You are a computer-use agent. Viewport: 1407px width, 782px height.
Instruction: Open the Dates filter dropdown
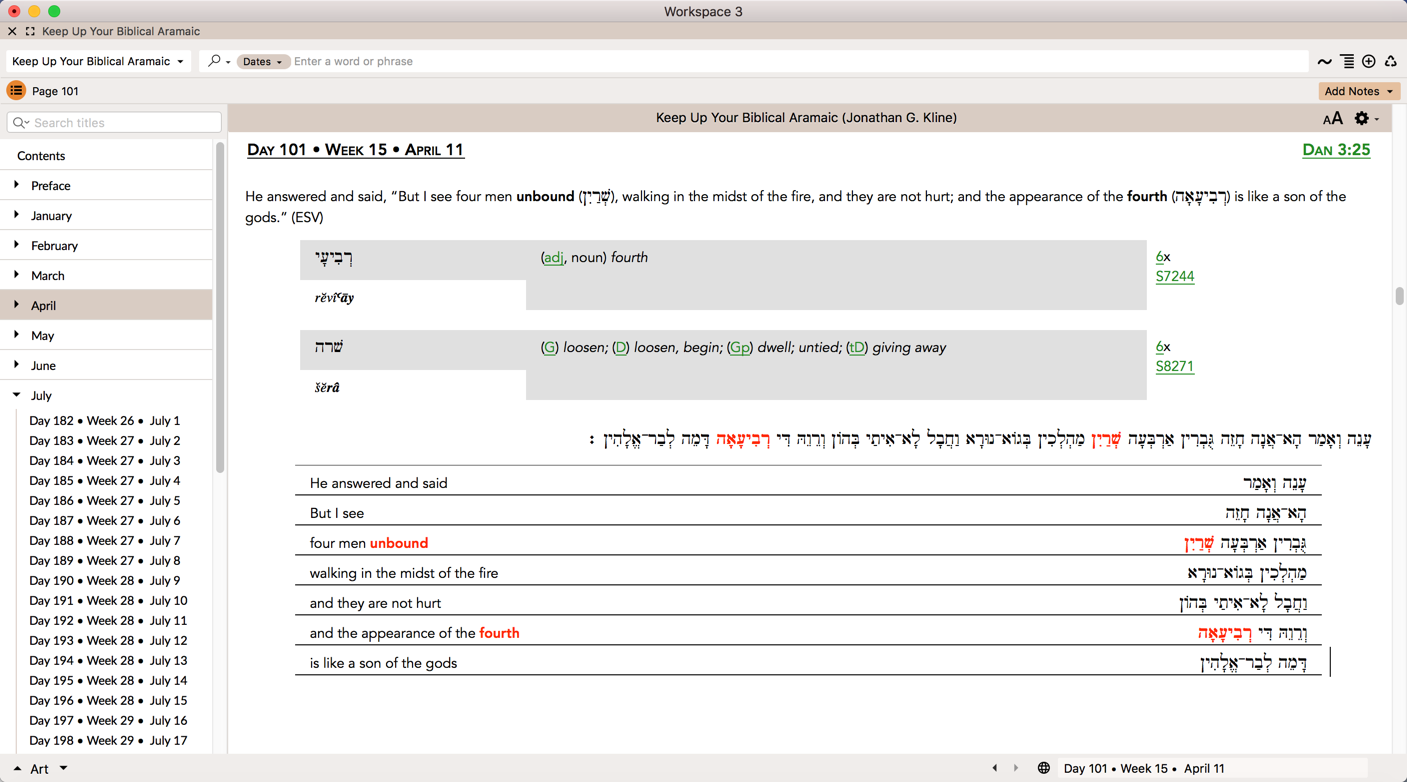pyautogui.click(x=263, y=62)
